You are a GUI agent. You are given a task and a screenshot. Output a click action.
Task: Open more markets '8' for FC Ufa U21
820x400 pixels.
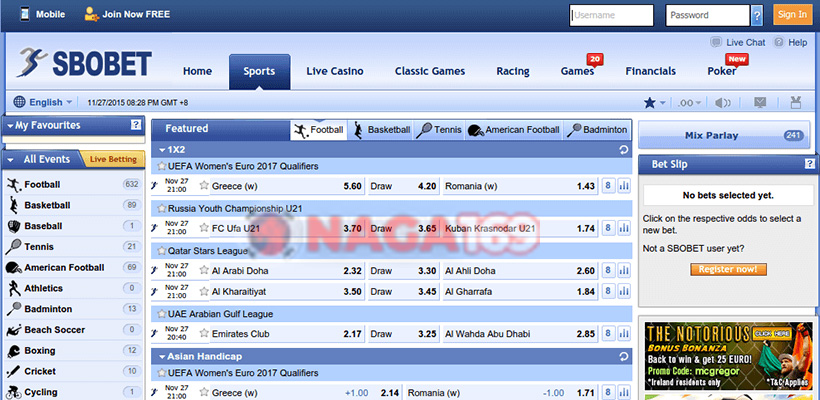click(608, 228)
